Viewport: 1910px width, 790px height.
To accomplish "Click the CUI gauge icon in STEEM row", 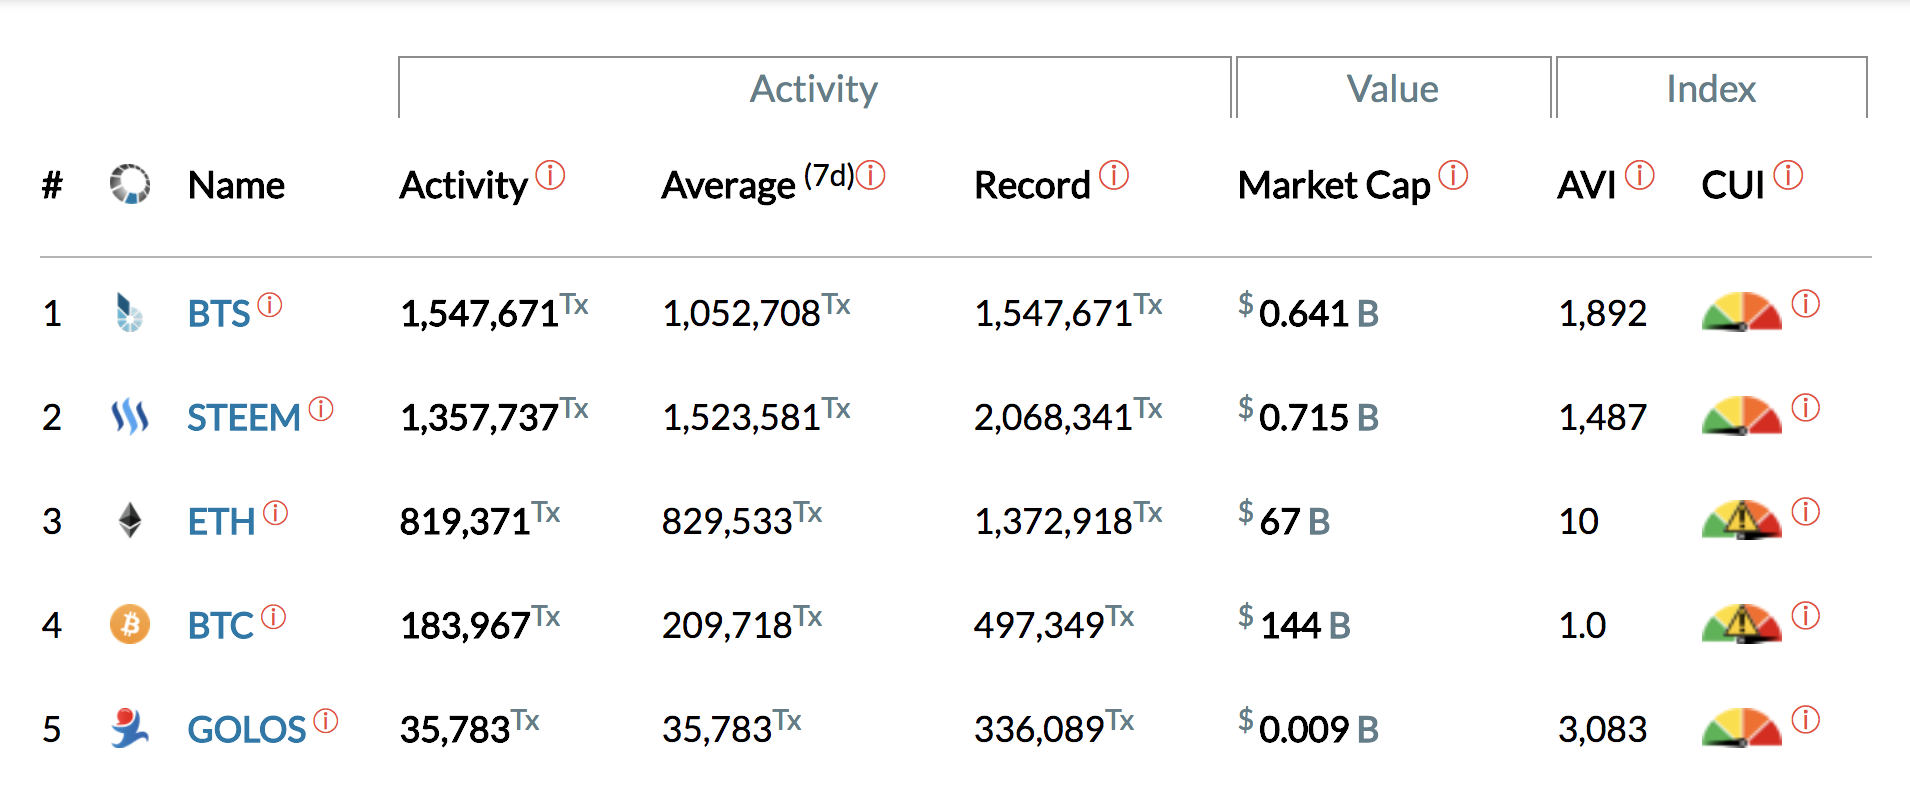I will point(1741,416).
